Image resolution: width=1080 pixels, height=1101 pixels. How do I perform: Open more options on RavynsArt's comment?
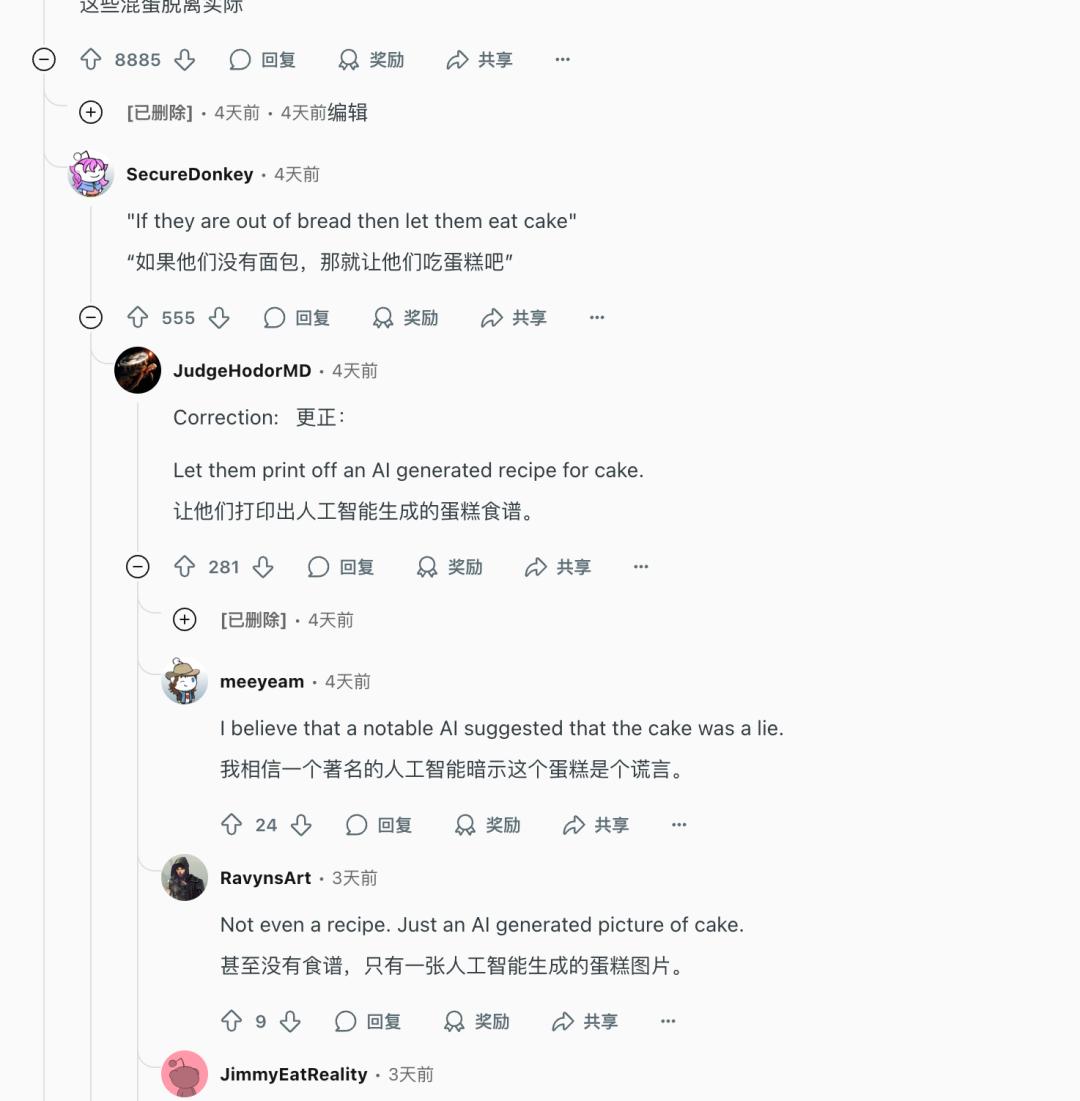[668, 1021]
